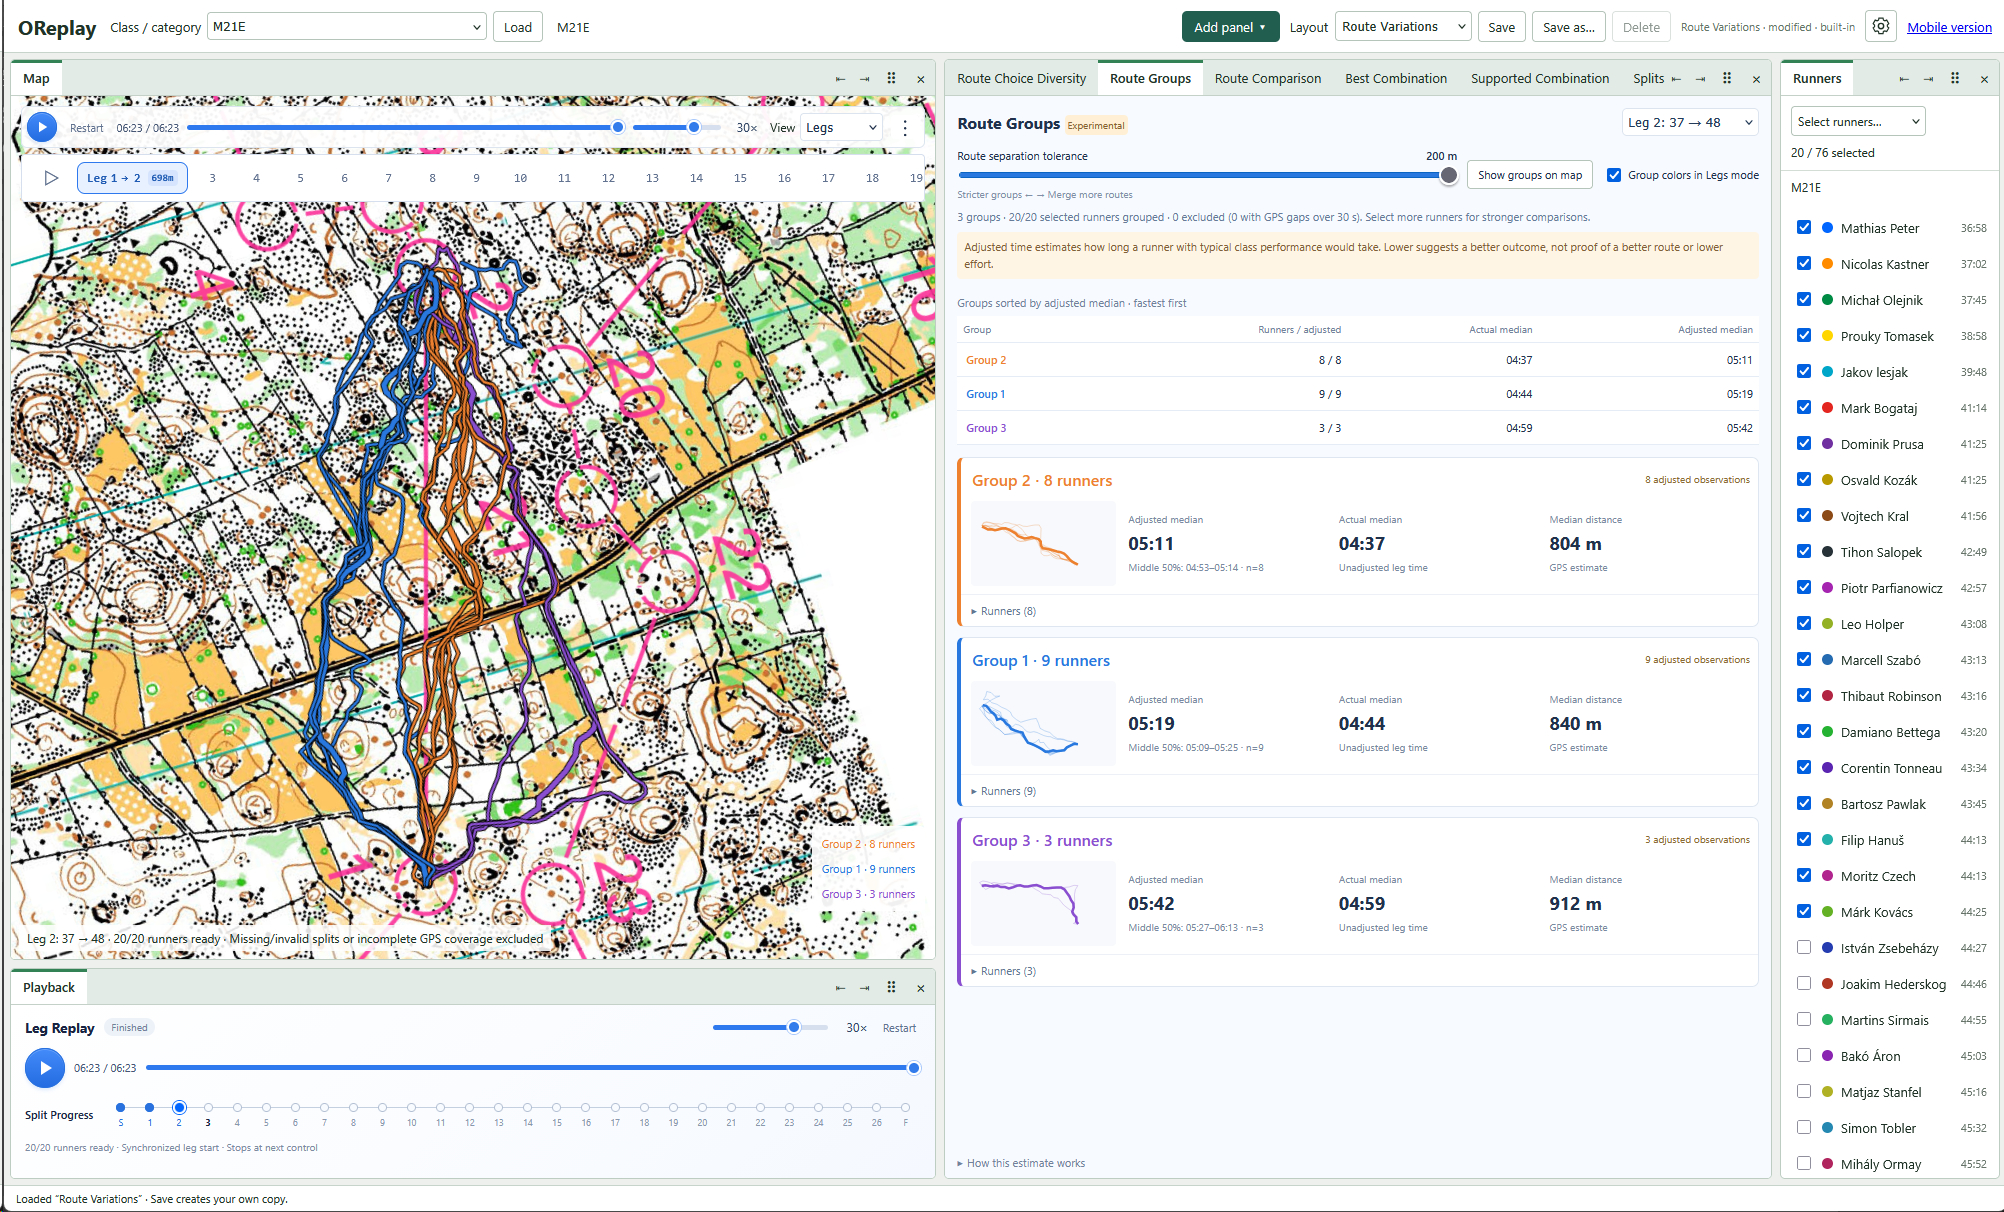Uncheck runner Mathias Peter
Viewport: 2004px width, 1212px height.
click(1804, 228)
